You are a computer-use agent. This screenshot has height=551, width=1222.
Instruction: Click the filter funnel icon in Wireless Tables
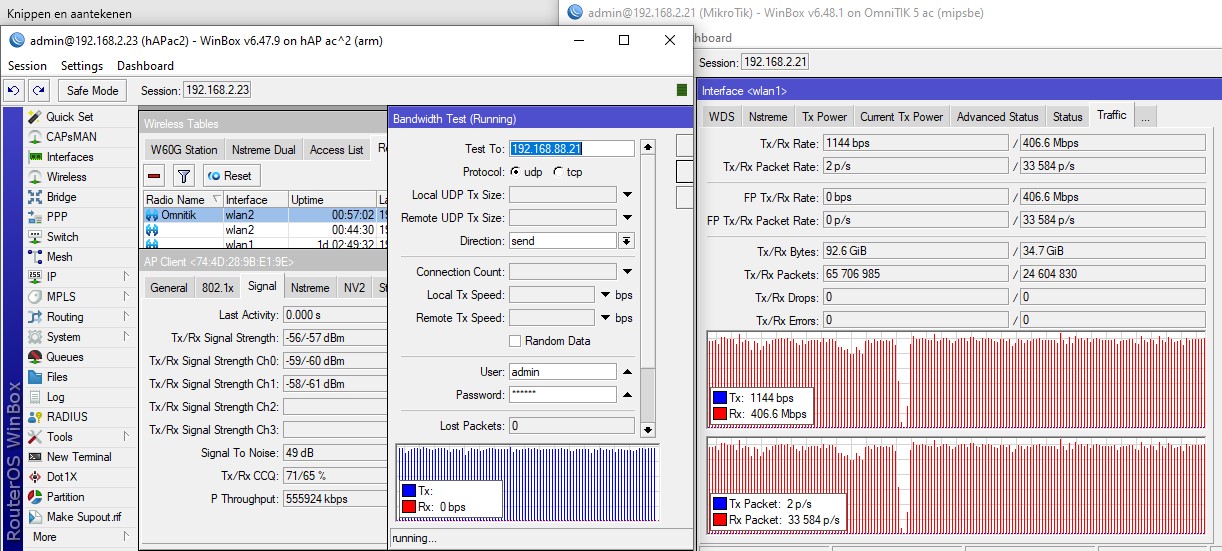tap(183, 176)
